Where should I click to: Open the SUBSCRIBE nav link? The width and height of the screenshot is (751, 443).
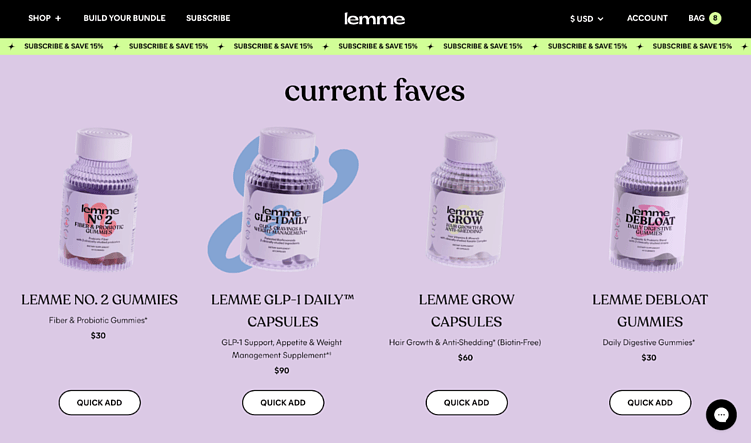(x=208, y=18)
